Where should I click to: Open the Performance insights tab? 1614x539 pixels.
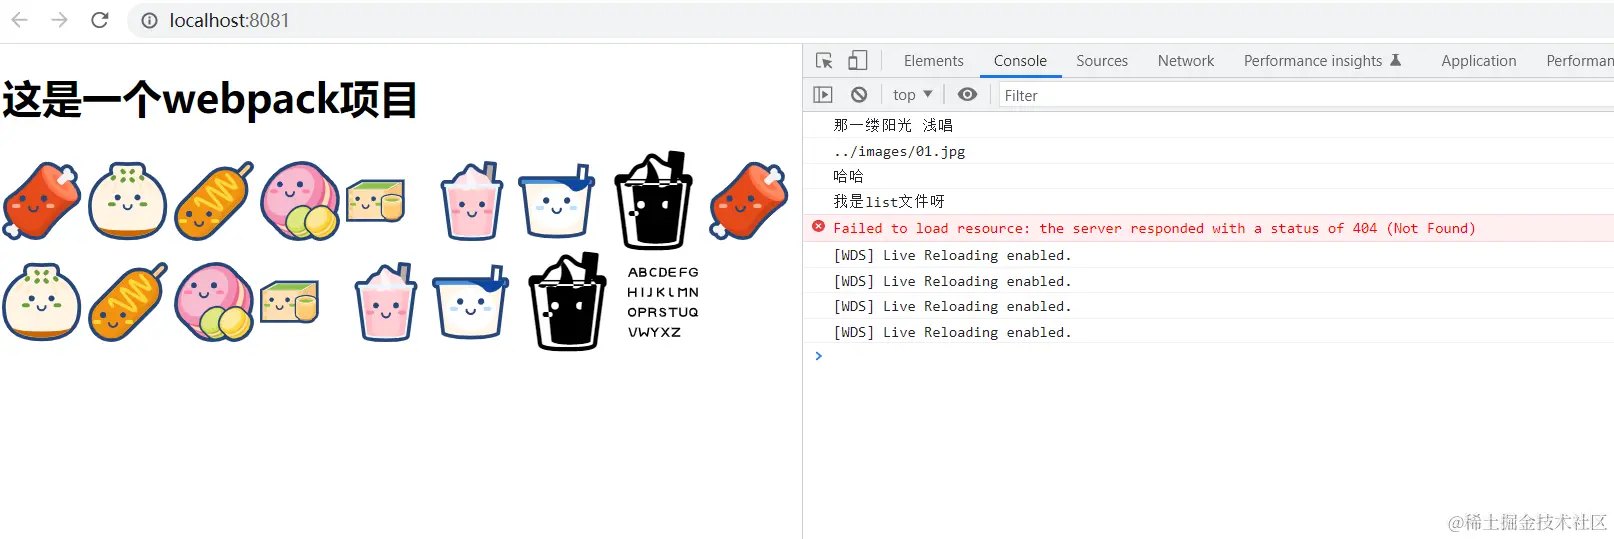(x=1322, y=61)
